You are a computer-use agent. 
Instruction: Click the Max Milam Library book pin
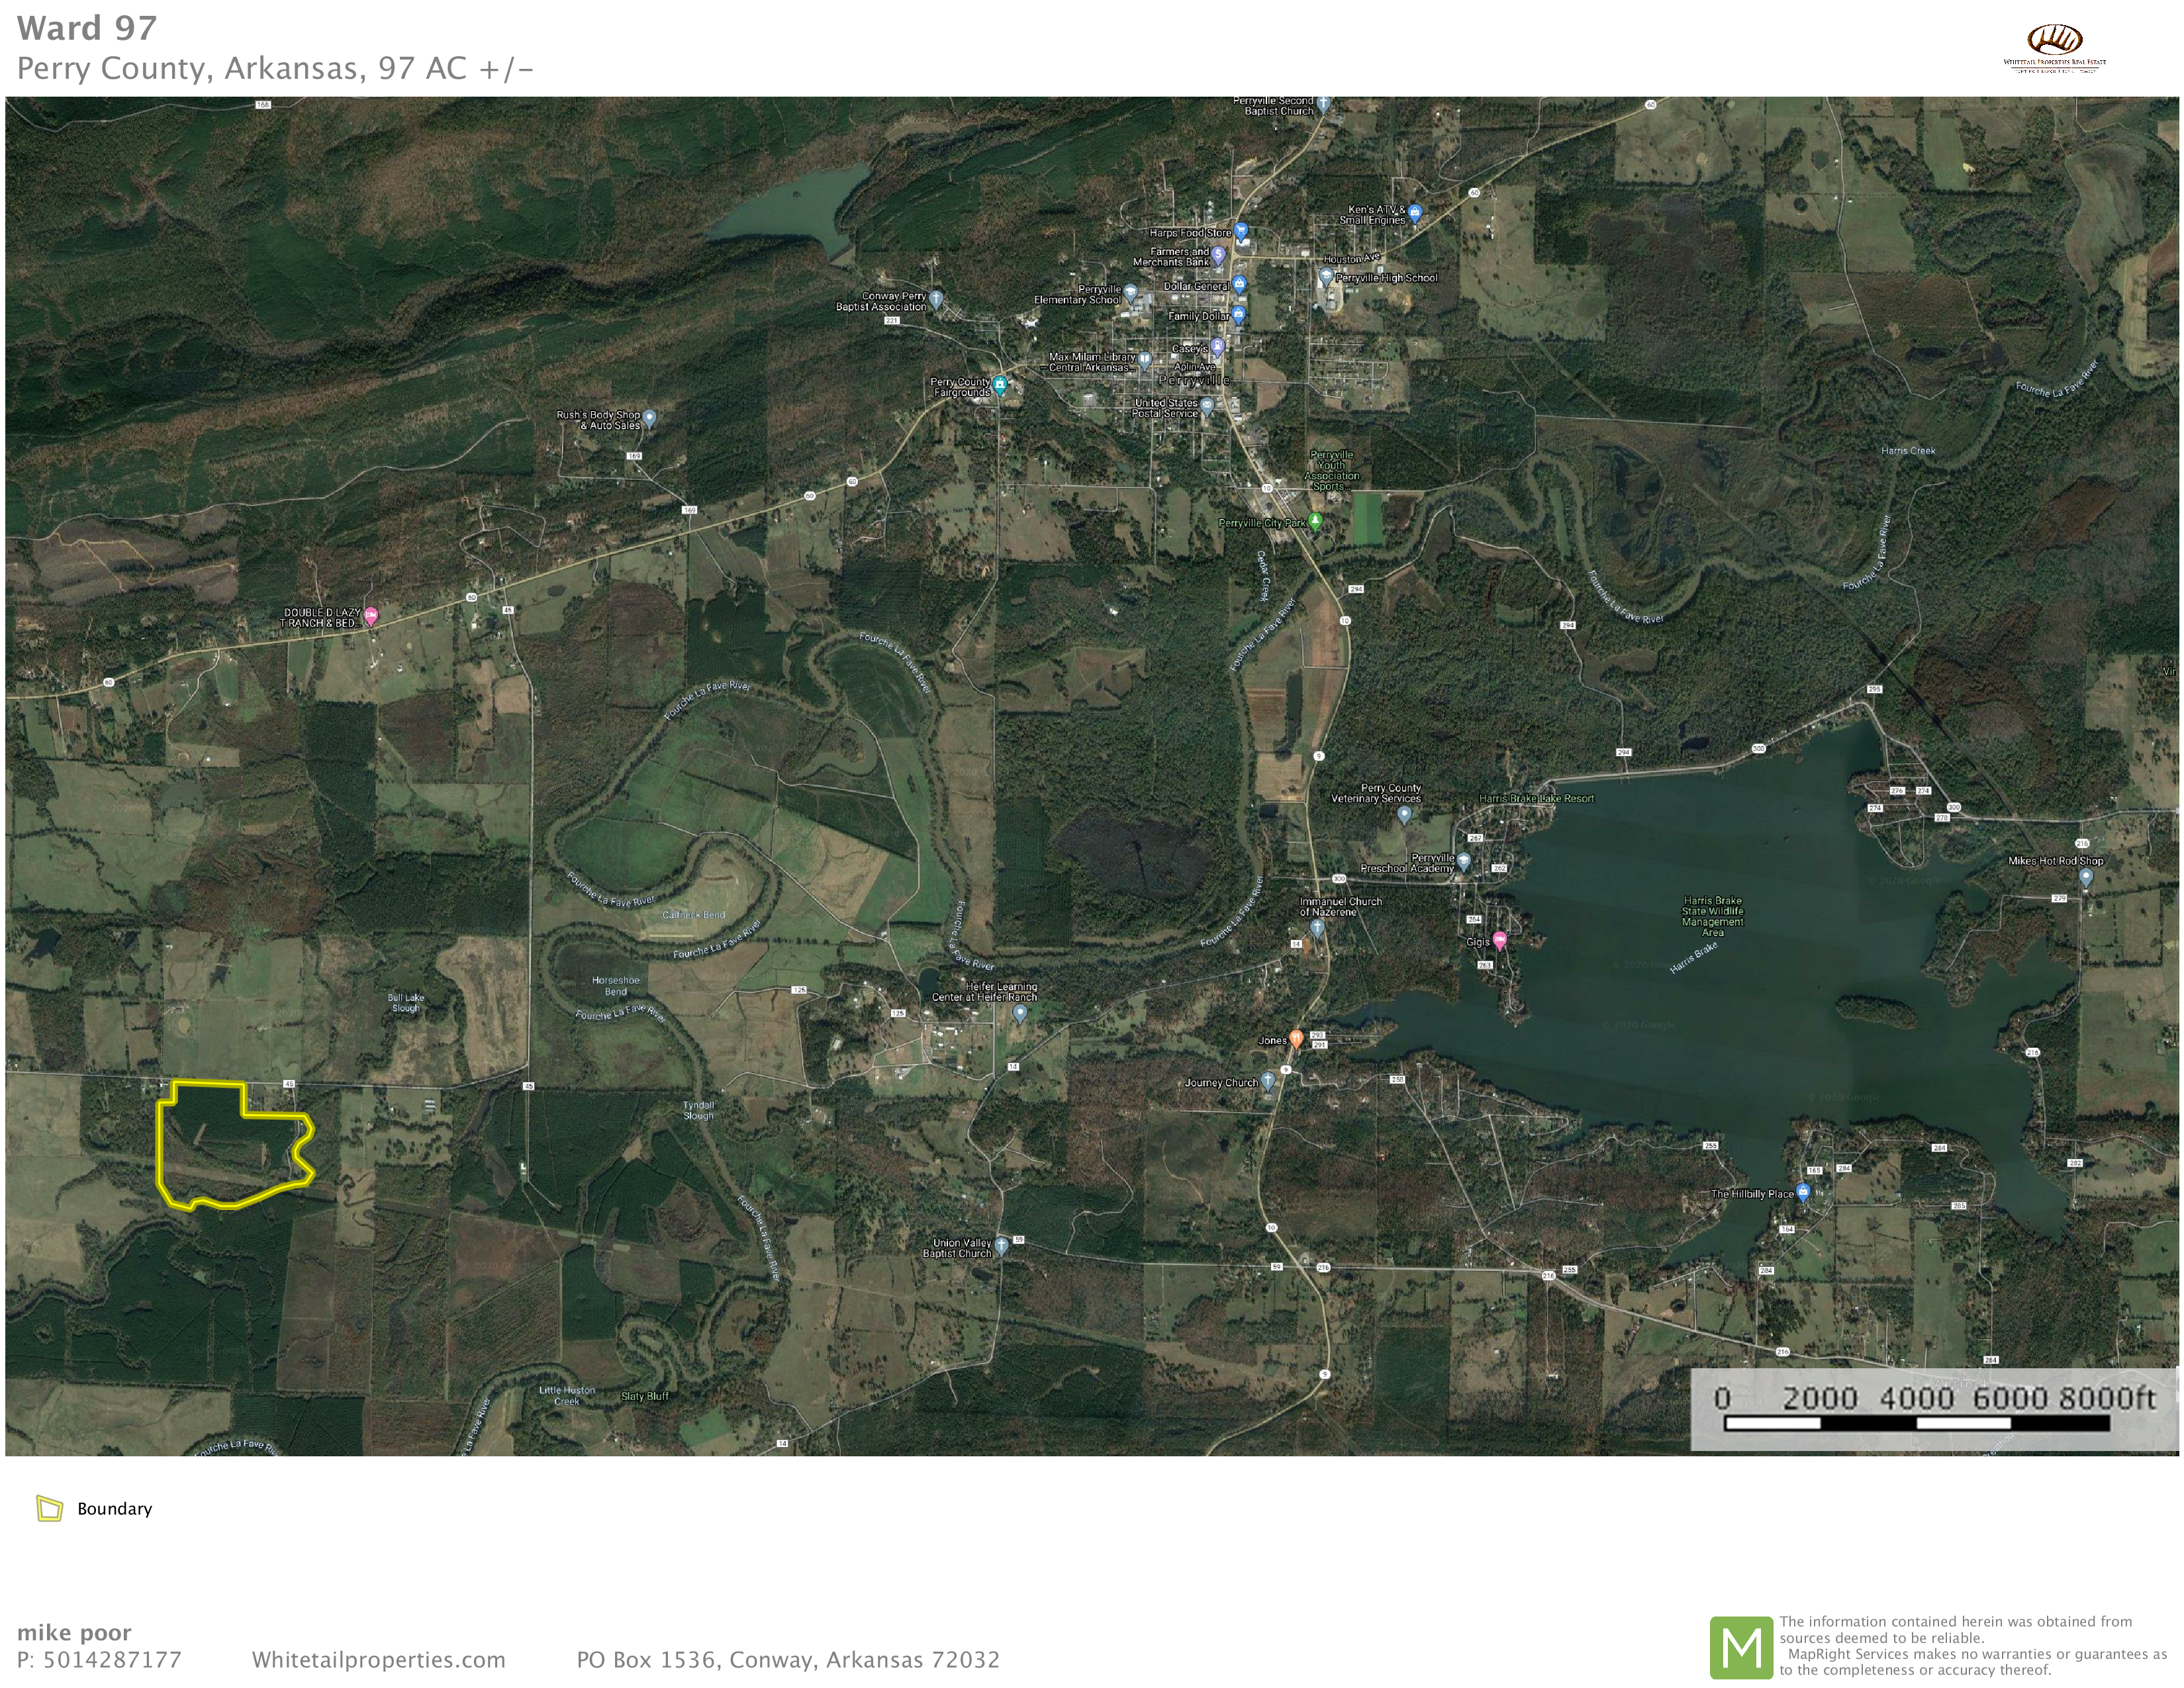click(x=1144, y=360)
